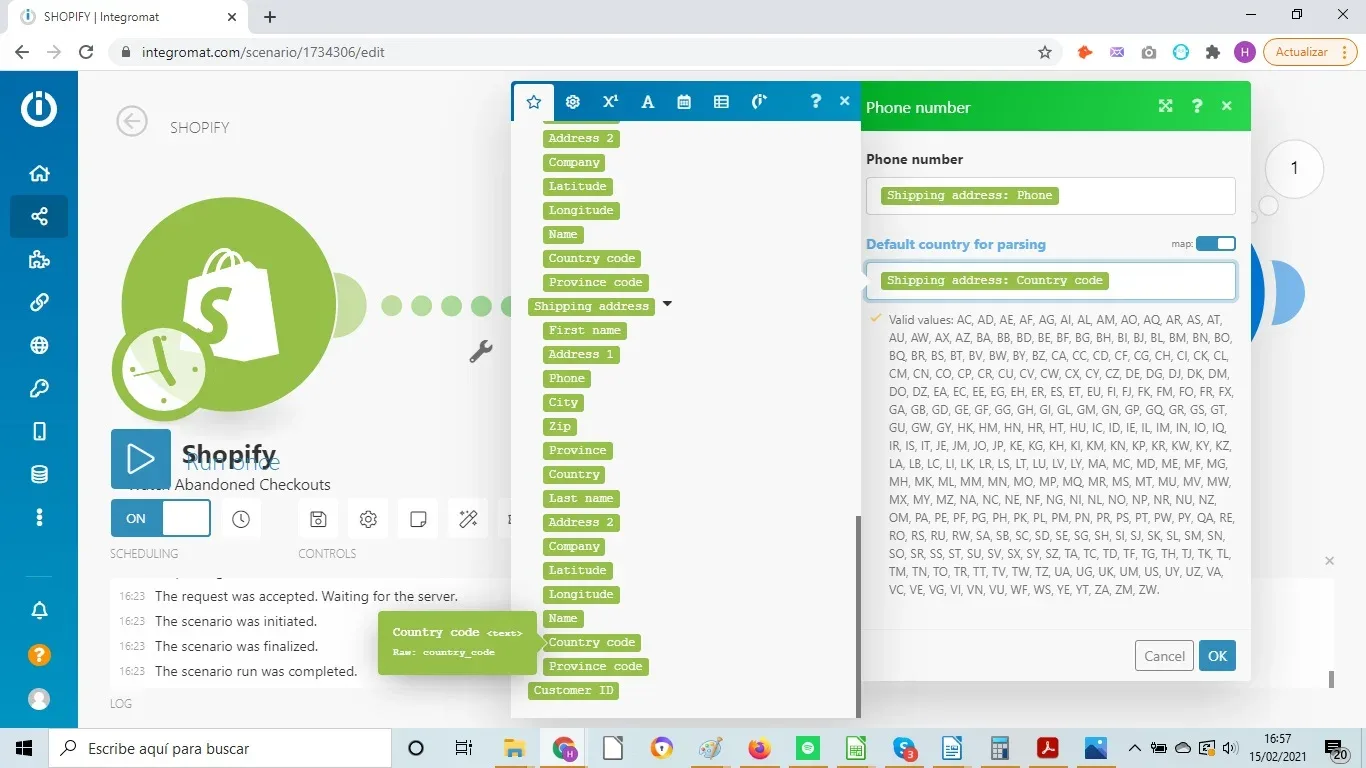Open schedule settings clock icon
This screenshot has height=768, width=1366.
click(241, 519)
